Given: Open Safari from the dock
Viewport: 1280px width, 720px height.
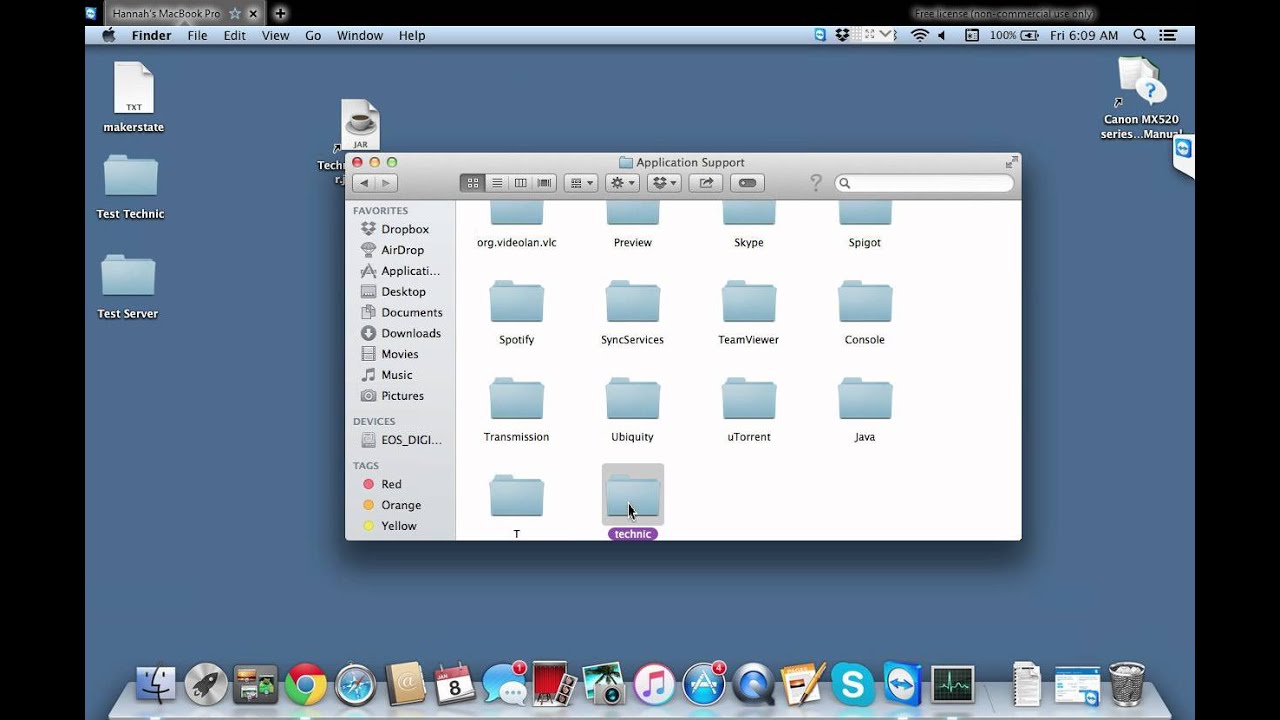Looking at the screenshot, I should pyautogui.click(x=355, y=684).
